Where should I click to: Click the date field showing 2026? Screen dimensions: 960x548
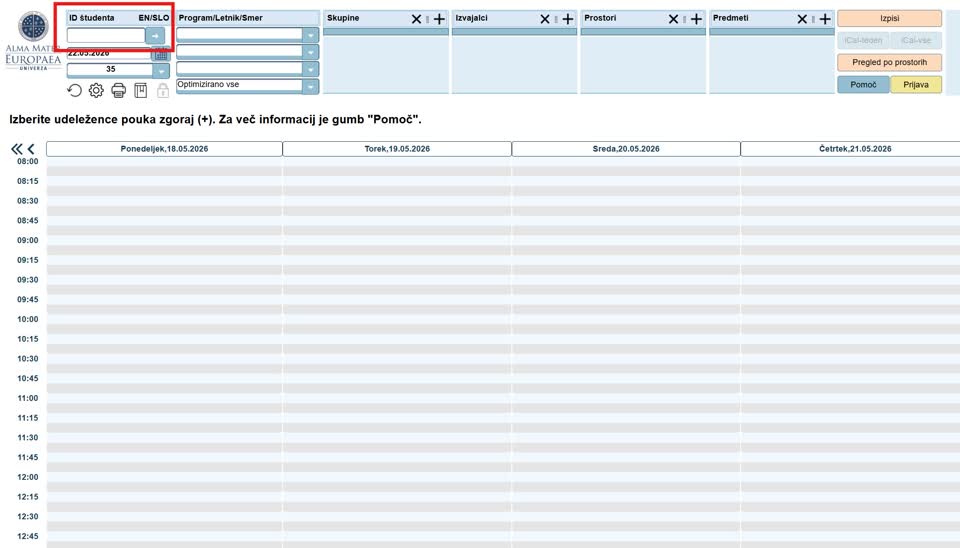[109, 55]
